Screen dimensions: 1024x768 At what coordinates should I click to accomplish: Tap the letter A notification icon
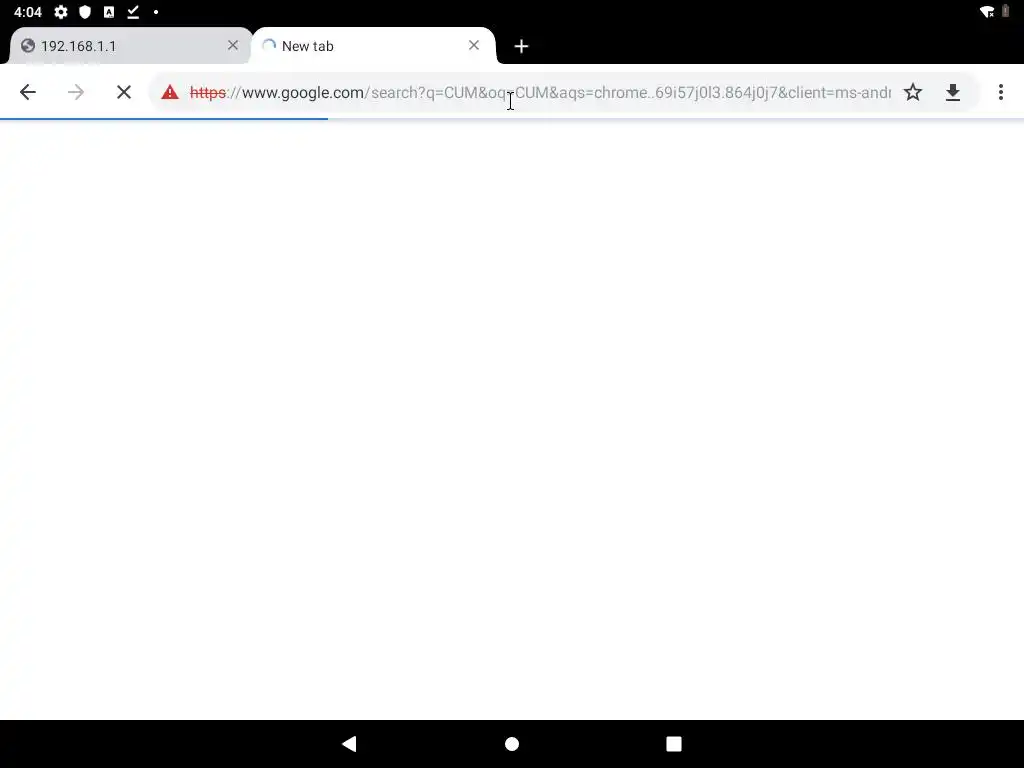pos(109,12)
